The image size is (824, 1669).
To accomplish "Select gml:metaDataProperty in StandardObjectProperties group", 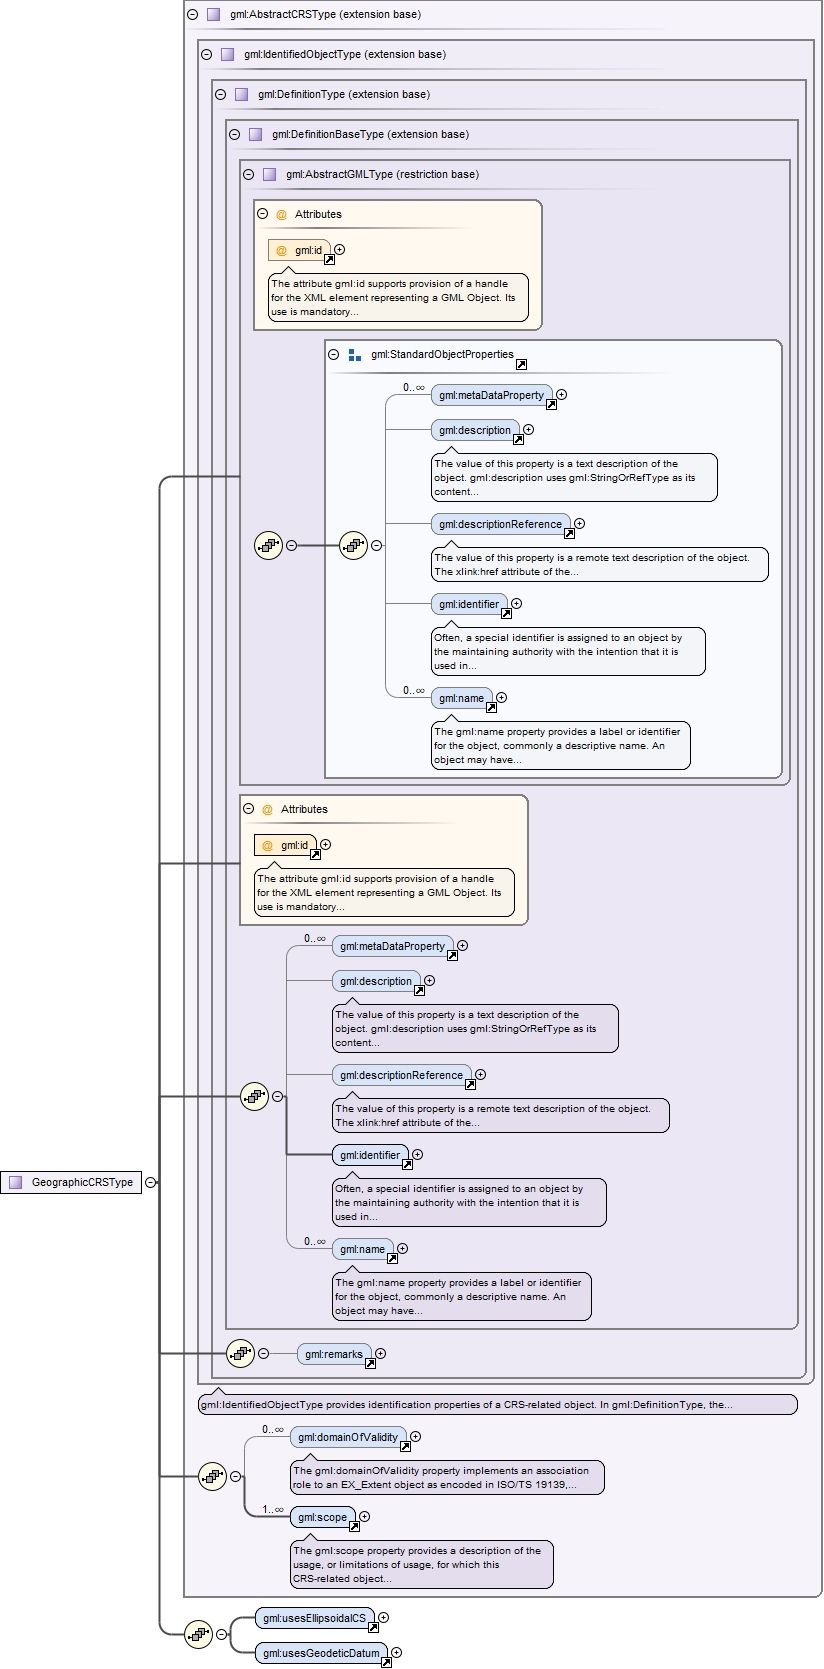I will (491, 395).
